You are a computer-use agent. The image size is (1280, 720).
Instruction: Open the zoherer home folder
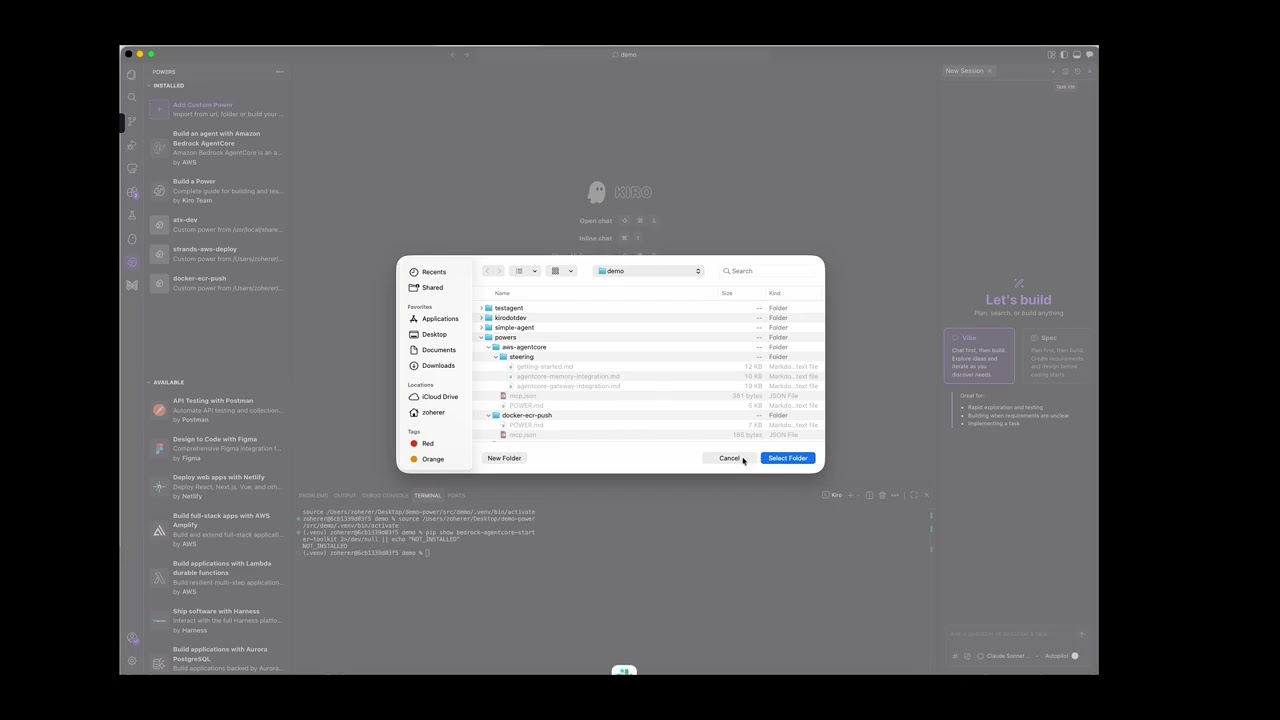coord(428,413)
